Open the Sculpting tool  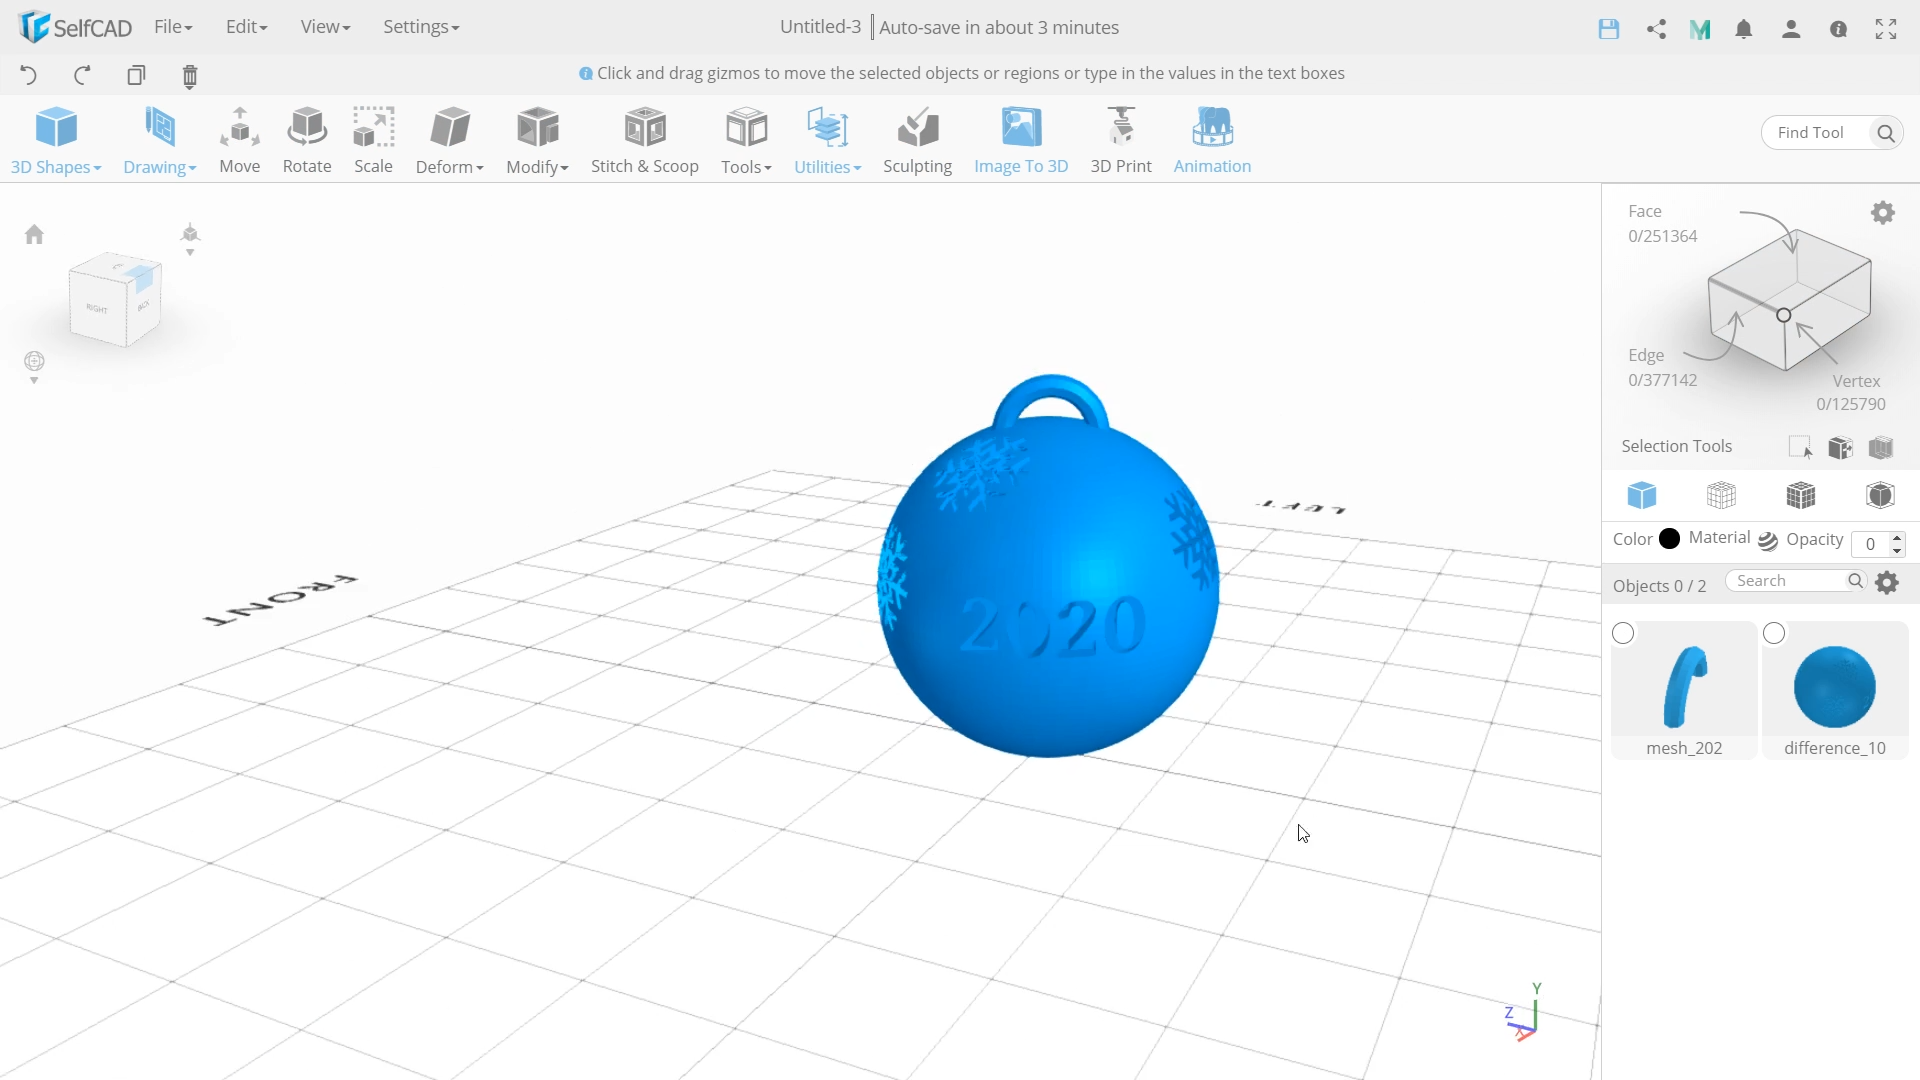917,140
